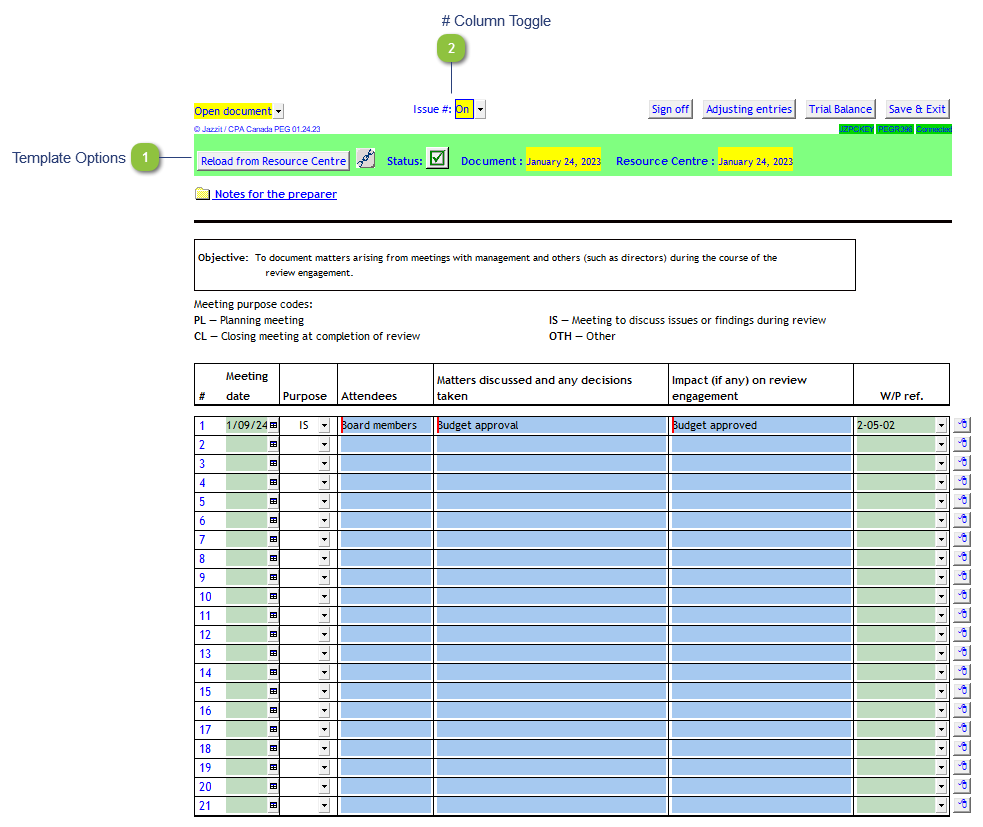
Task: Click the mouse icon at end of row 21
Action: [962, 804]
